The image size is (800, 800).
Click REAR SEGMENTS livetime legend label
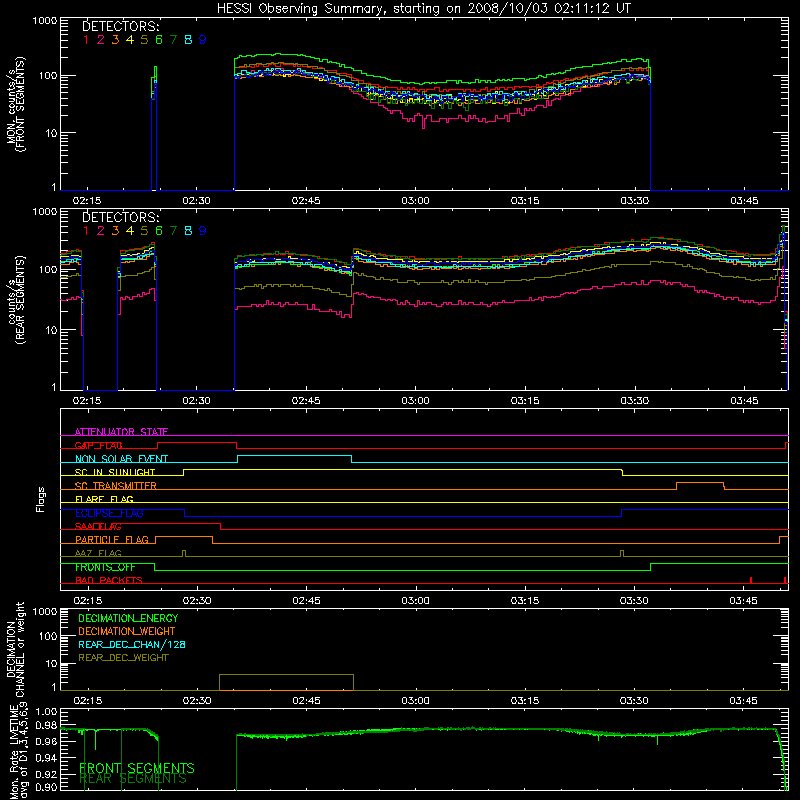click(133, 779)
